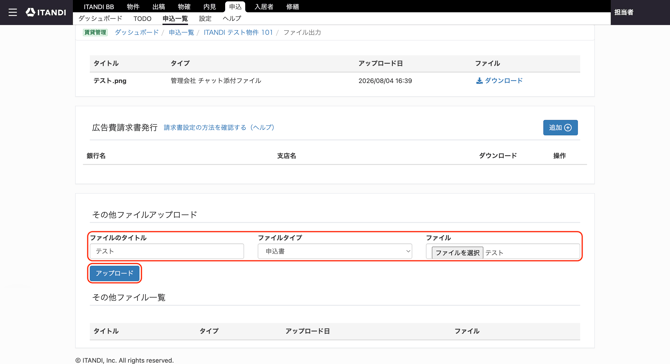The height and width of the screenshot is (364, 670).
Task: Open the 修繕 top menu
Action: [293, 7]
